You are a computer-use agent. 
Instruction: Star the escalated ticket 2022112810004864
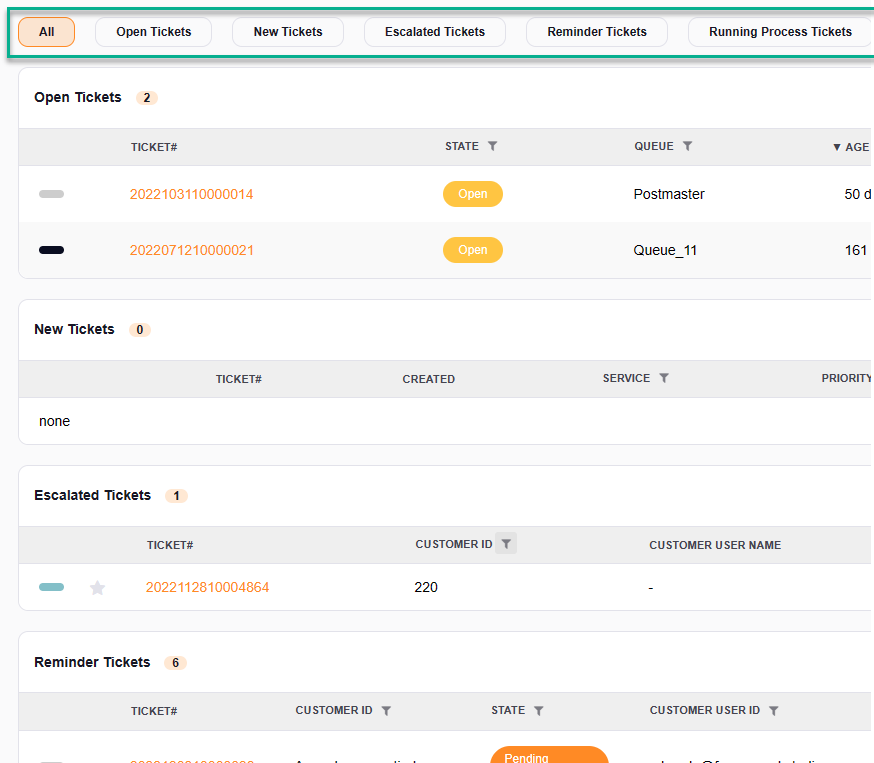click(x=98, y=588)
